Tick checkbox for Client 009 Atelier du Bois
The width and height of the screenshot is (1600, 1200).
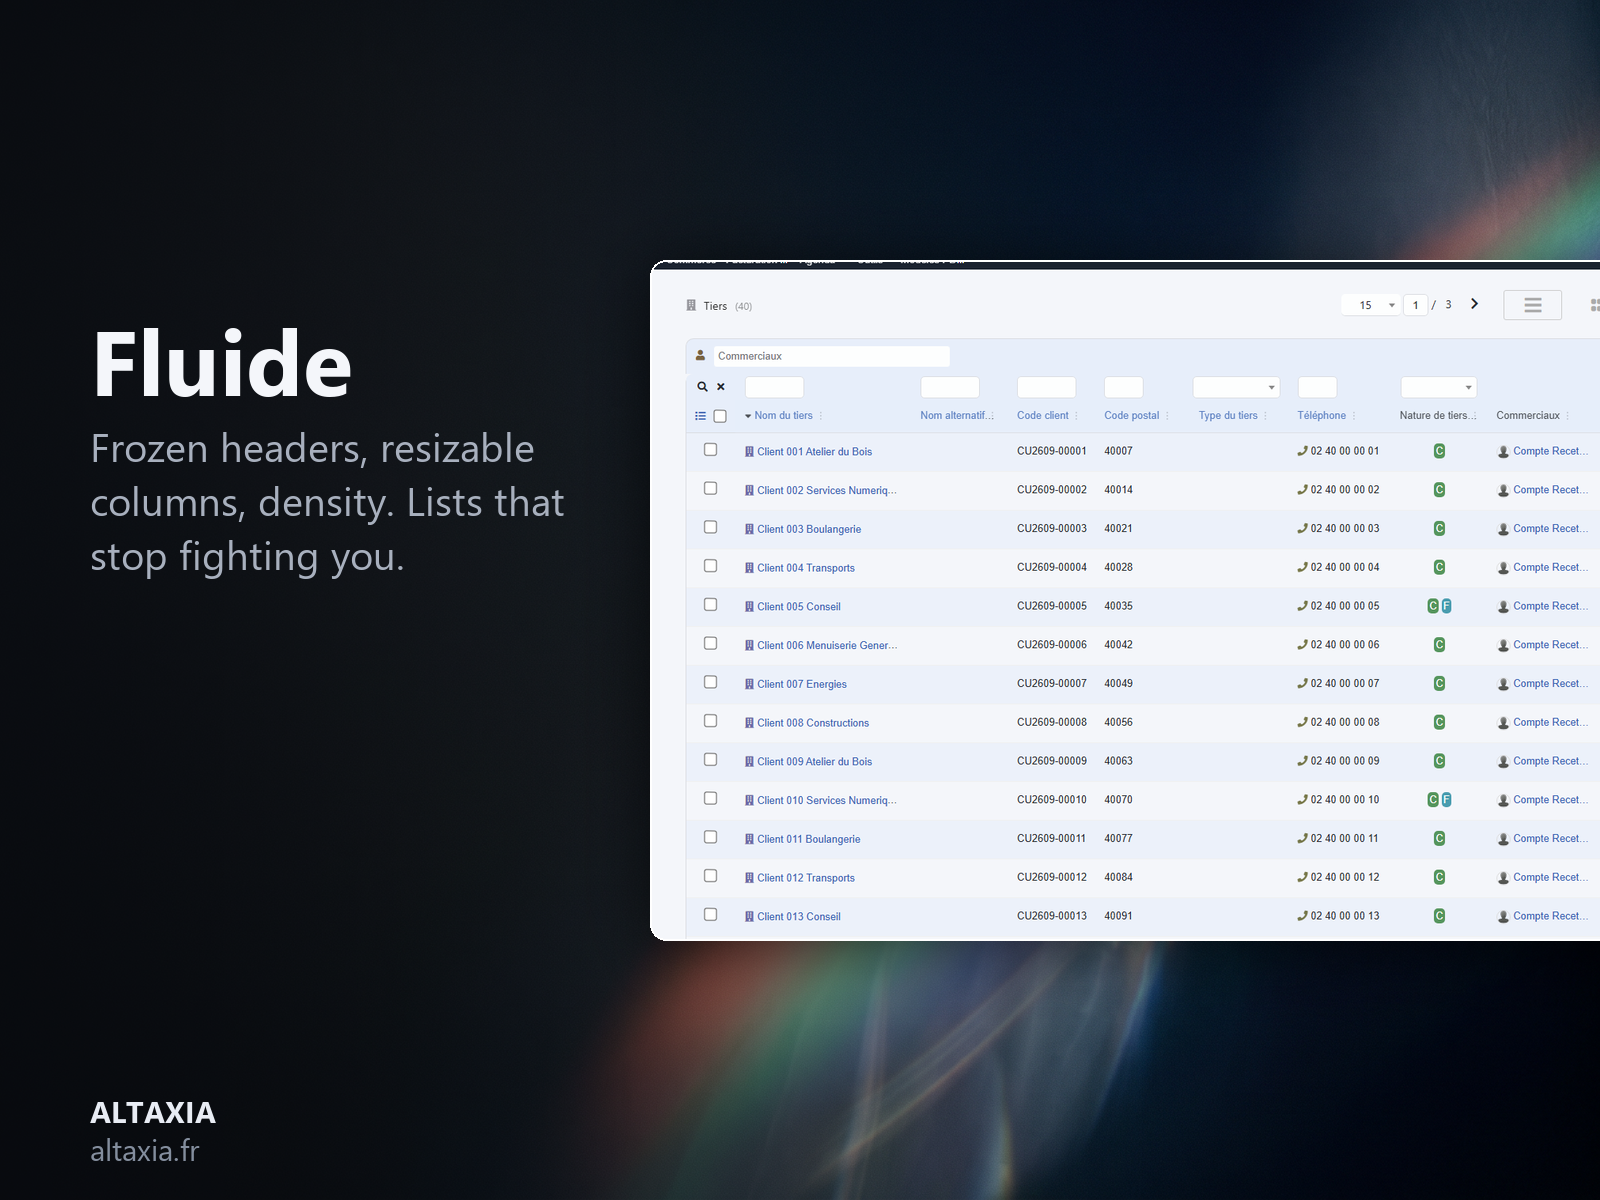pos(711,760)
